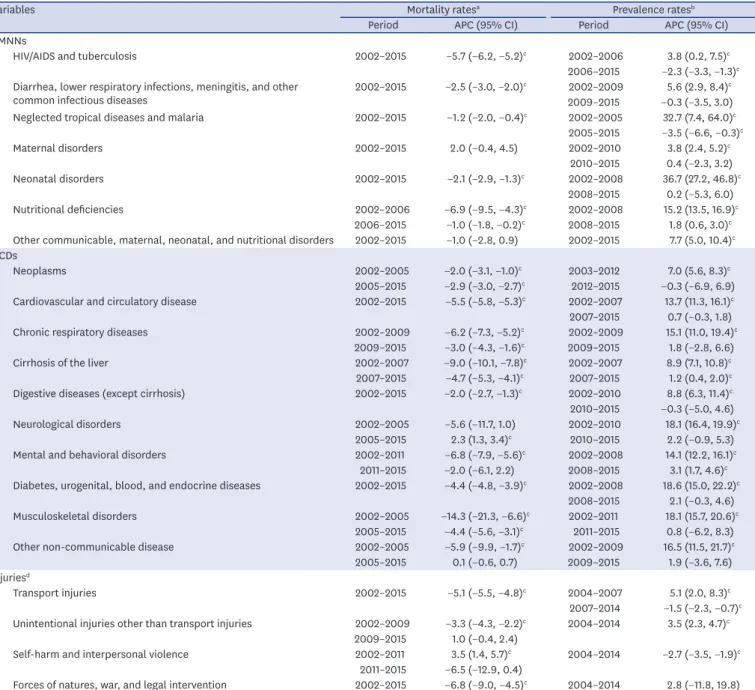755x690 pixels.
Task: Select mortality APC '−9.0 (−10.1, −7.8)' cell
Action: tap(485, 363)
